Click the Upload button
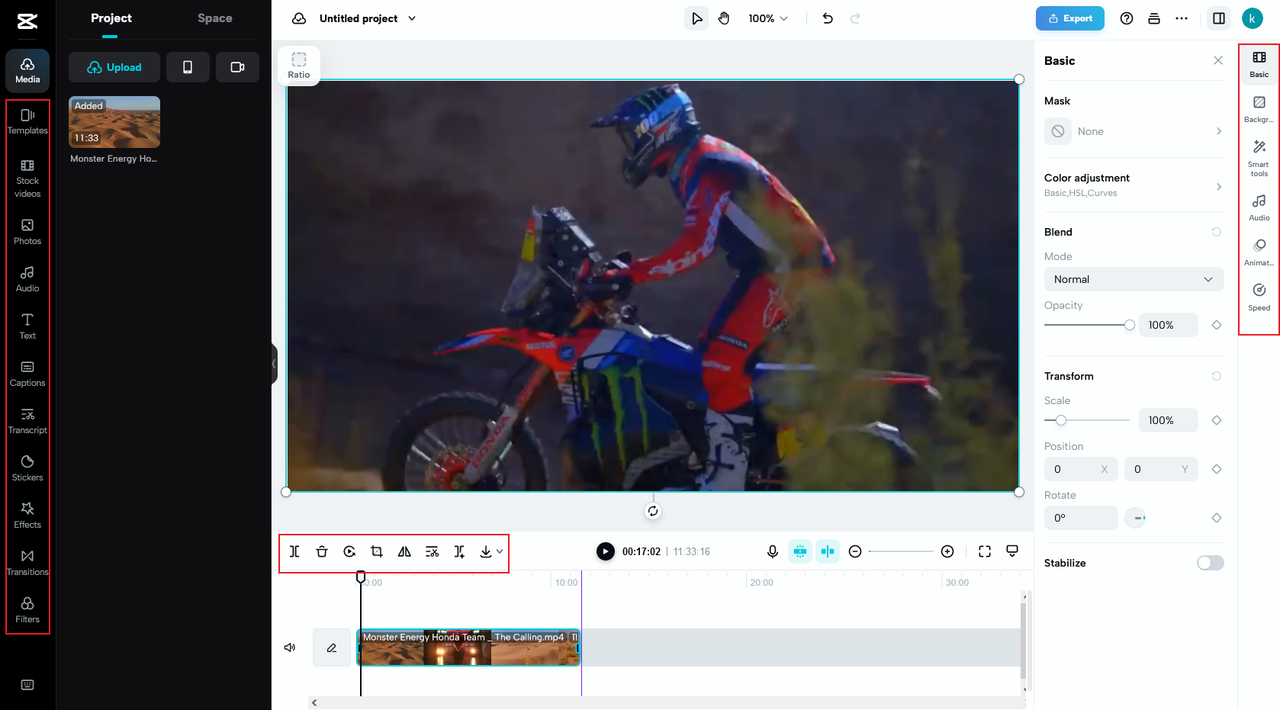 coord(114,67)
